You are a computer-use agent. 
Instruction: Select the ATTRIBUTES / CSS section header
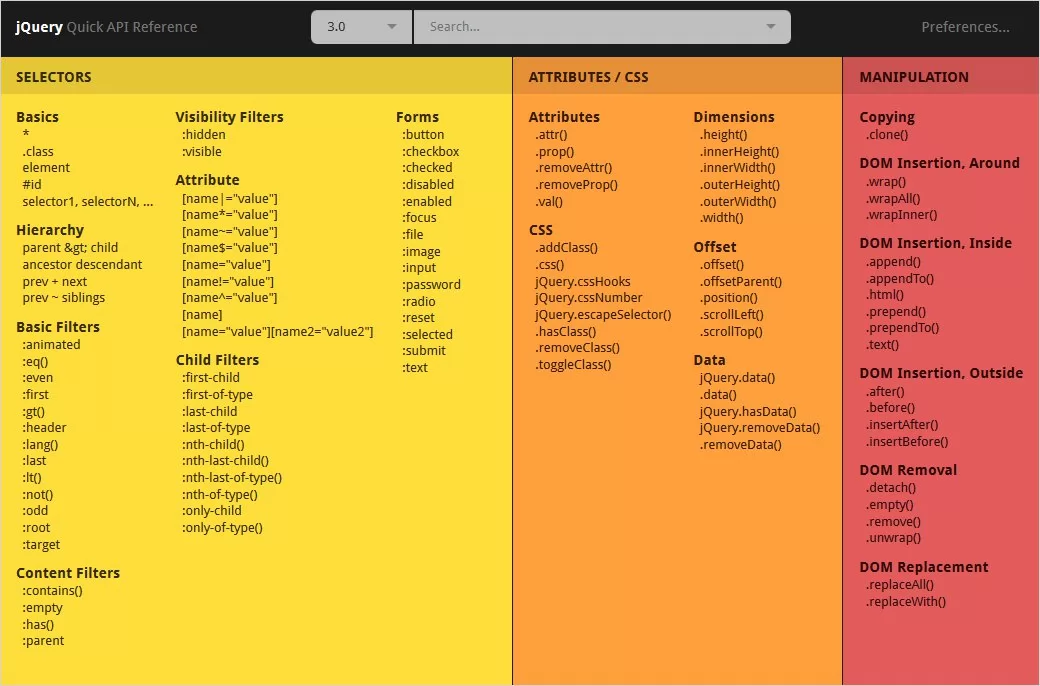point(588,77)
